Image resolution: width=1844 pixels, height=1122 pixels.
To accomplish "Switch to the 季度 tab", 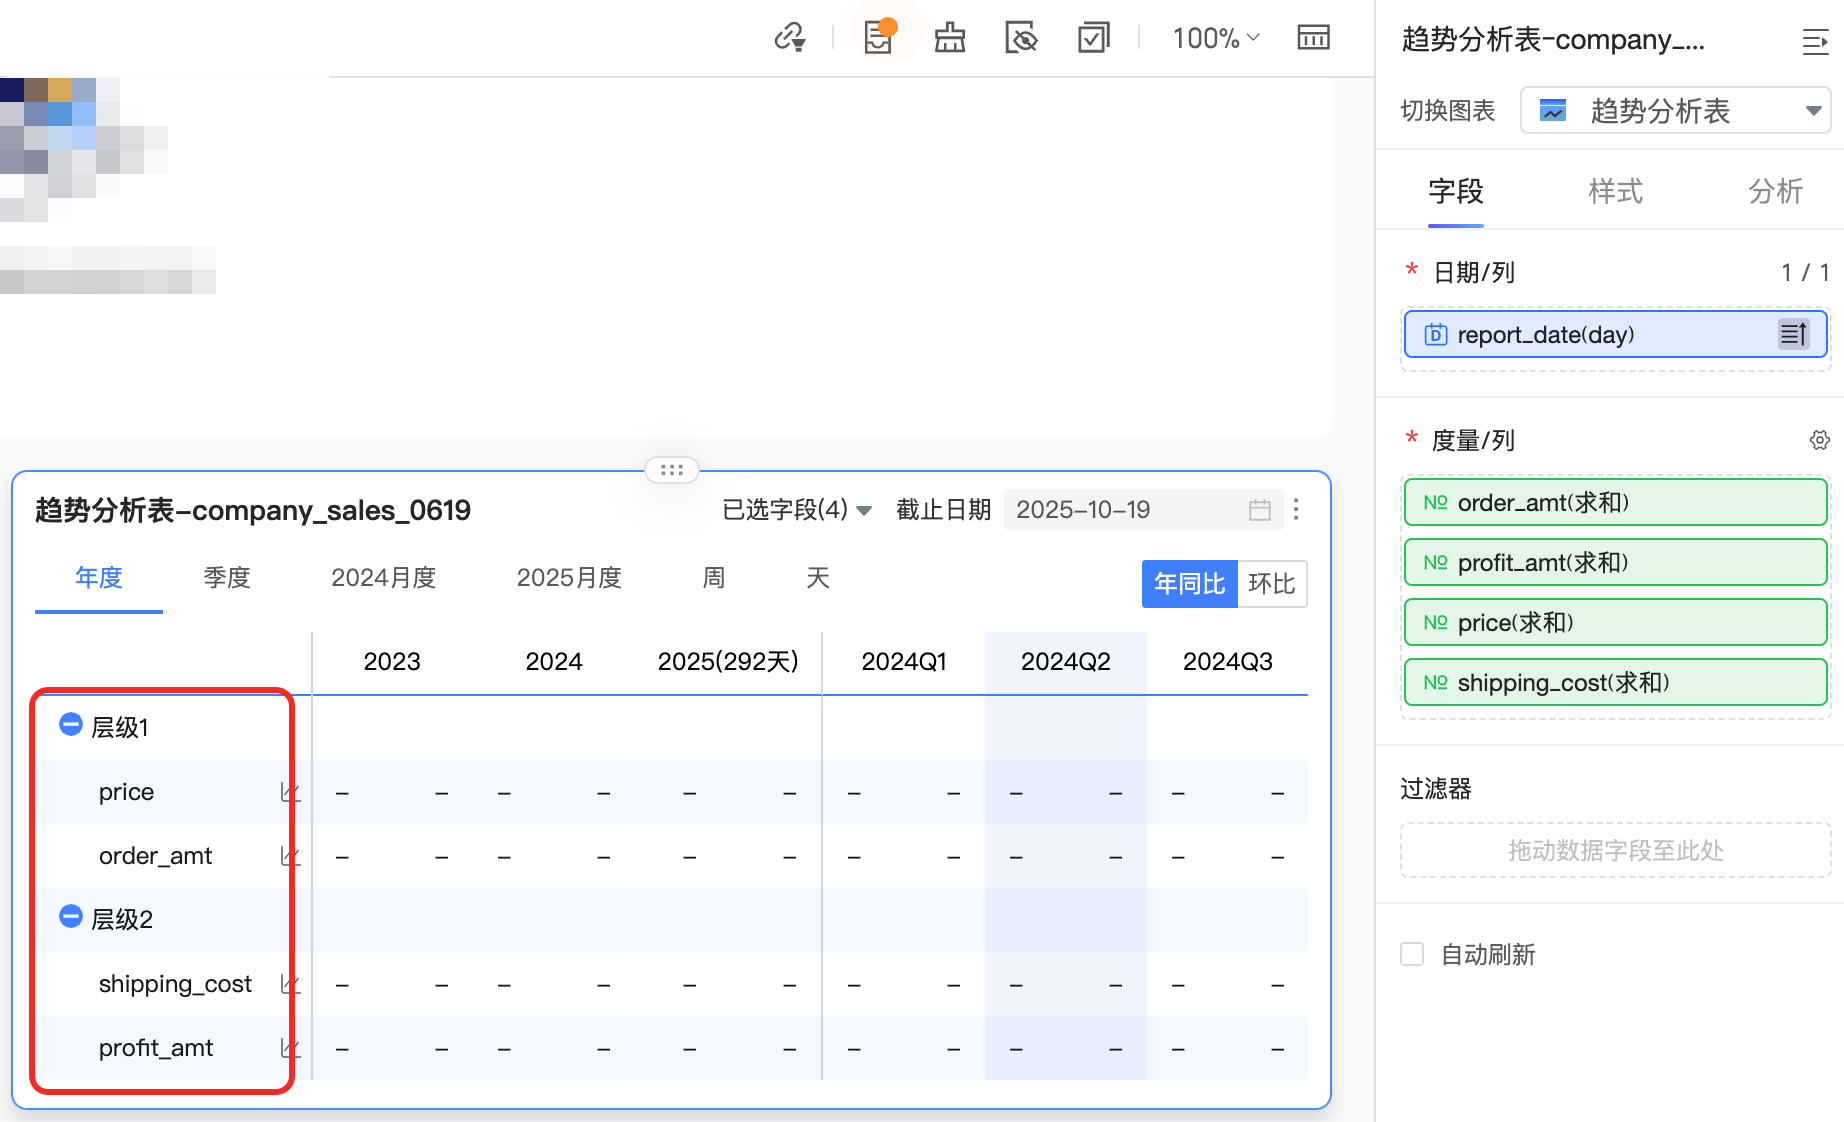I will [227, 578].
